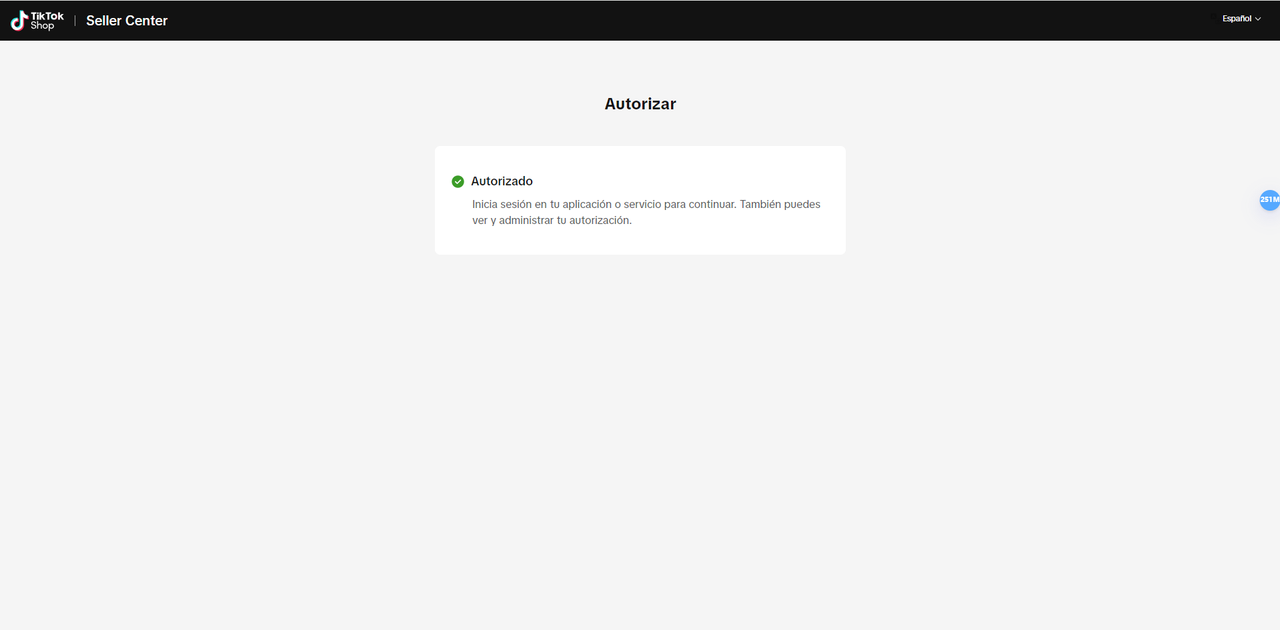1280x630 pixels.
Task: Click the green Autorizado checkmark icon
Action: [458, 182]
